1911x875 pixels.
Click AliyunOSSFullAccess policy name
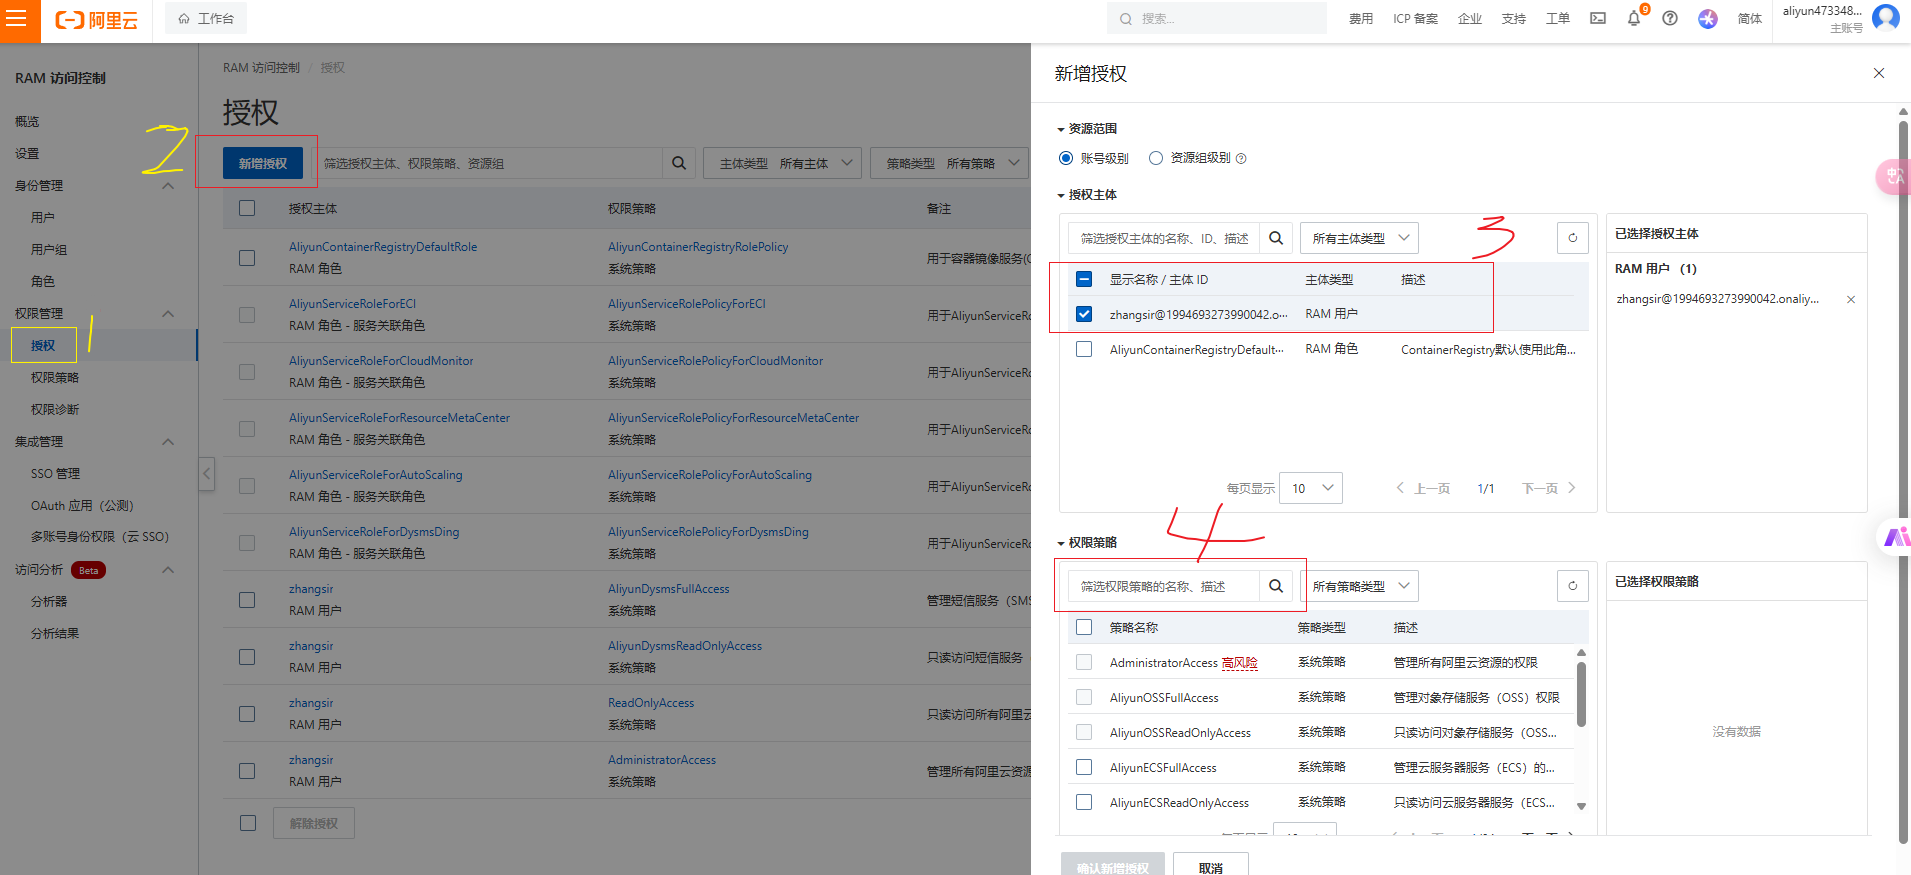pos(1164,697)
